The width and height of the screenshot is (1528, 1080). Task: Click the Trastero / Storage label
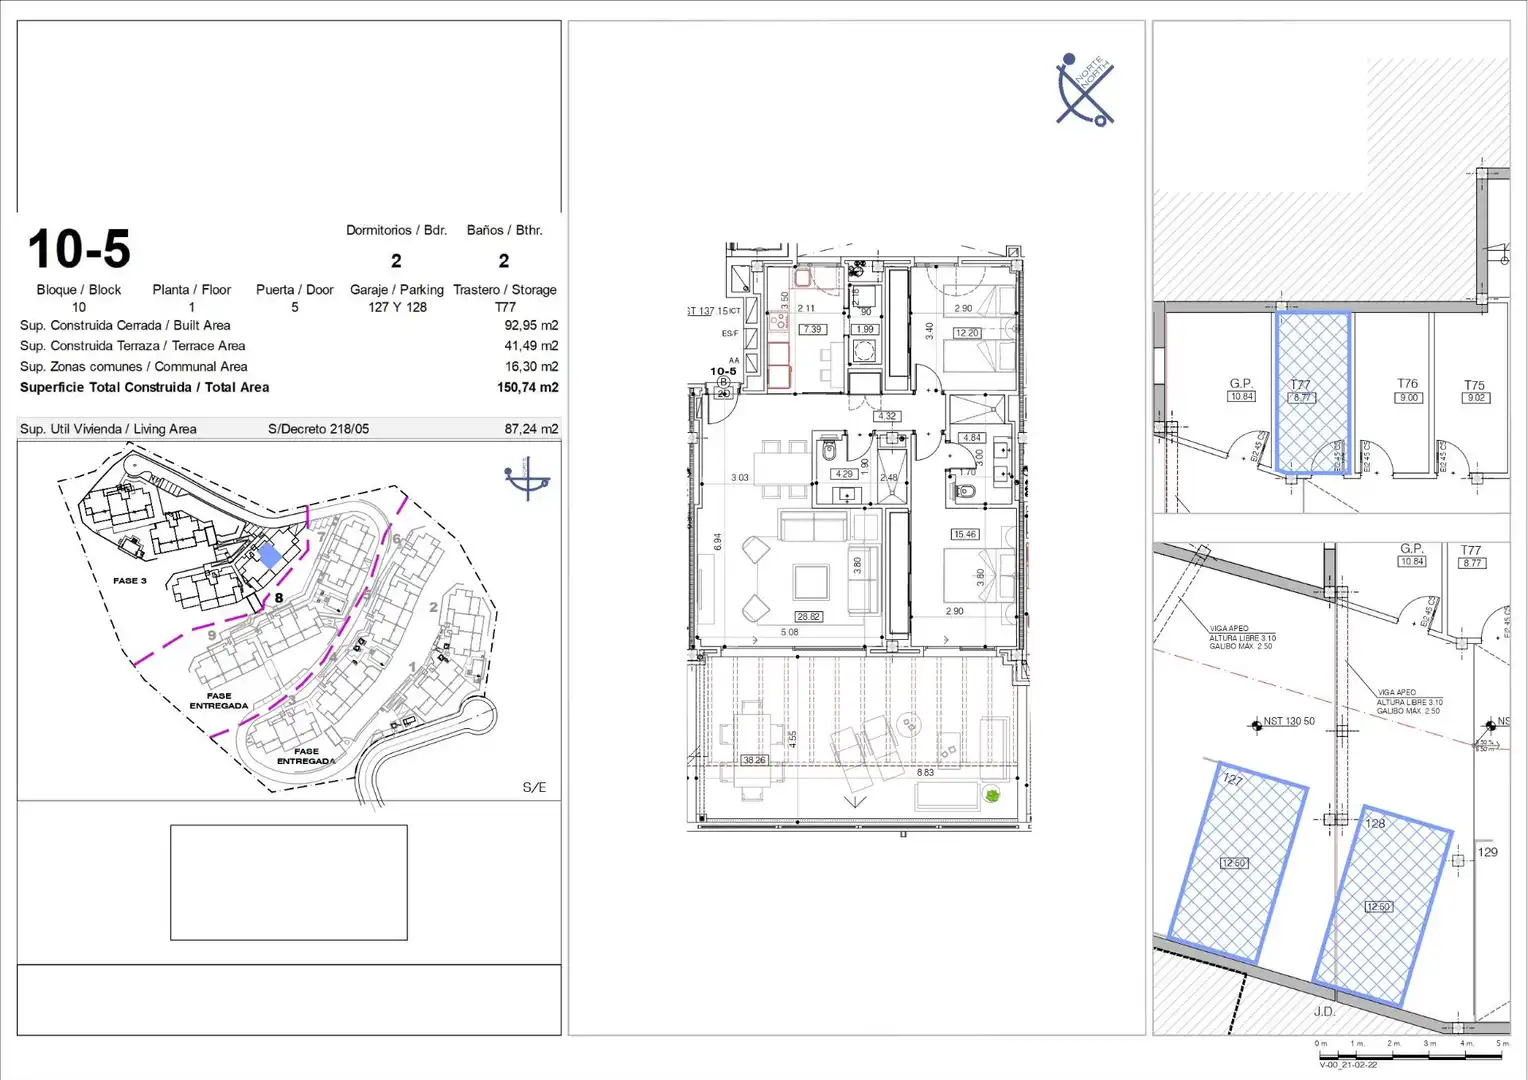pos(505,290)
